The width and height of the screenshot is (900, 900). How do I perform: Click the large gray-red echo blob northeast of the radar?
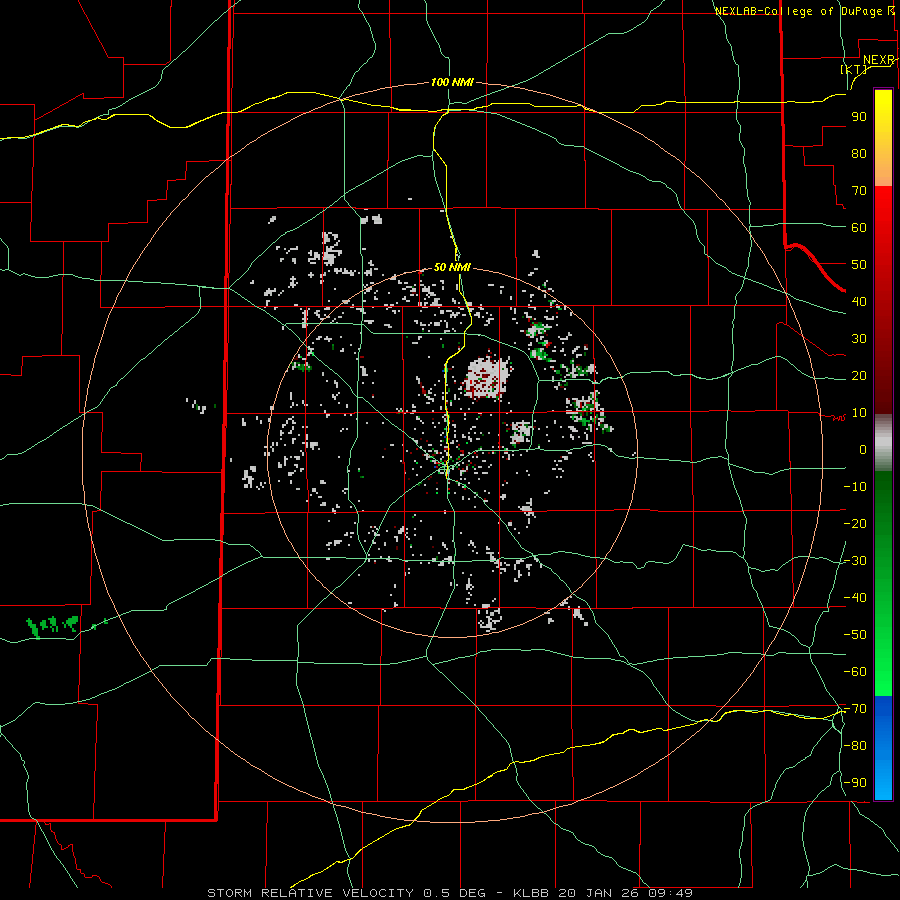click(x=487, y=377)
